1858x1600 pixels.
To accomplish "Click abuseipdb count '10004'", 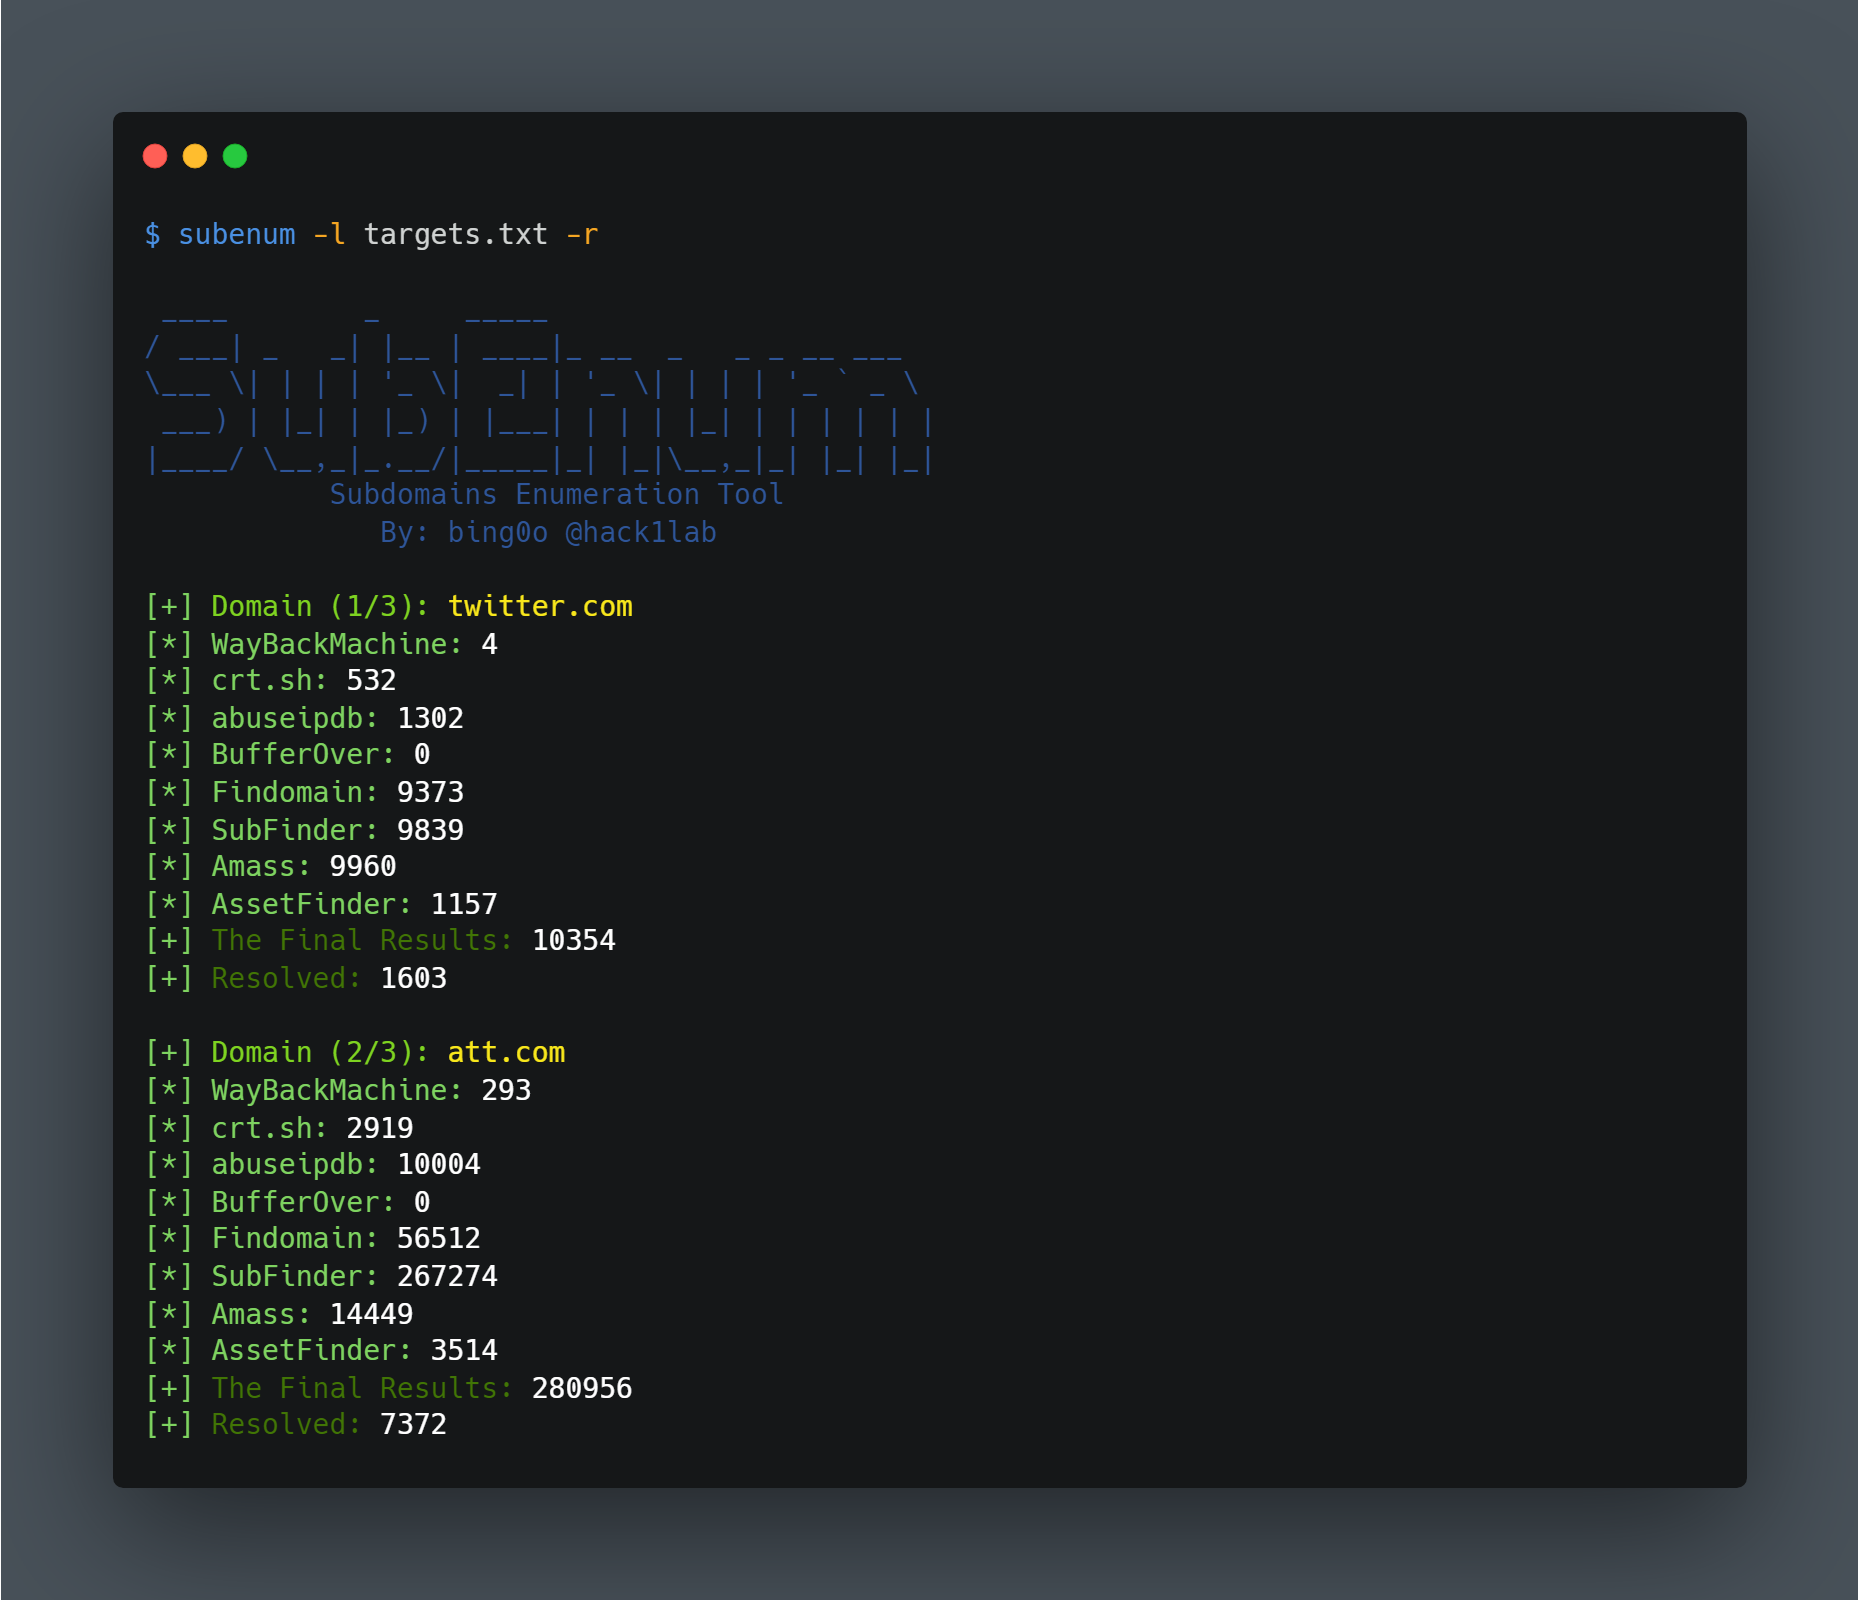I will [439, 1164].
